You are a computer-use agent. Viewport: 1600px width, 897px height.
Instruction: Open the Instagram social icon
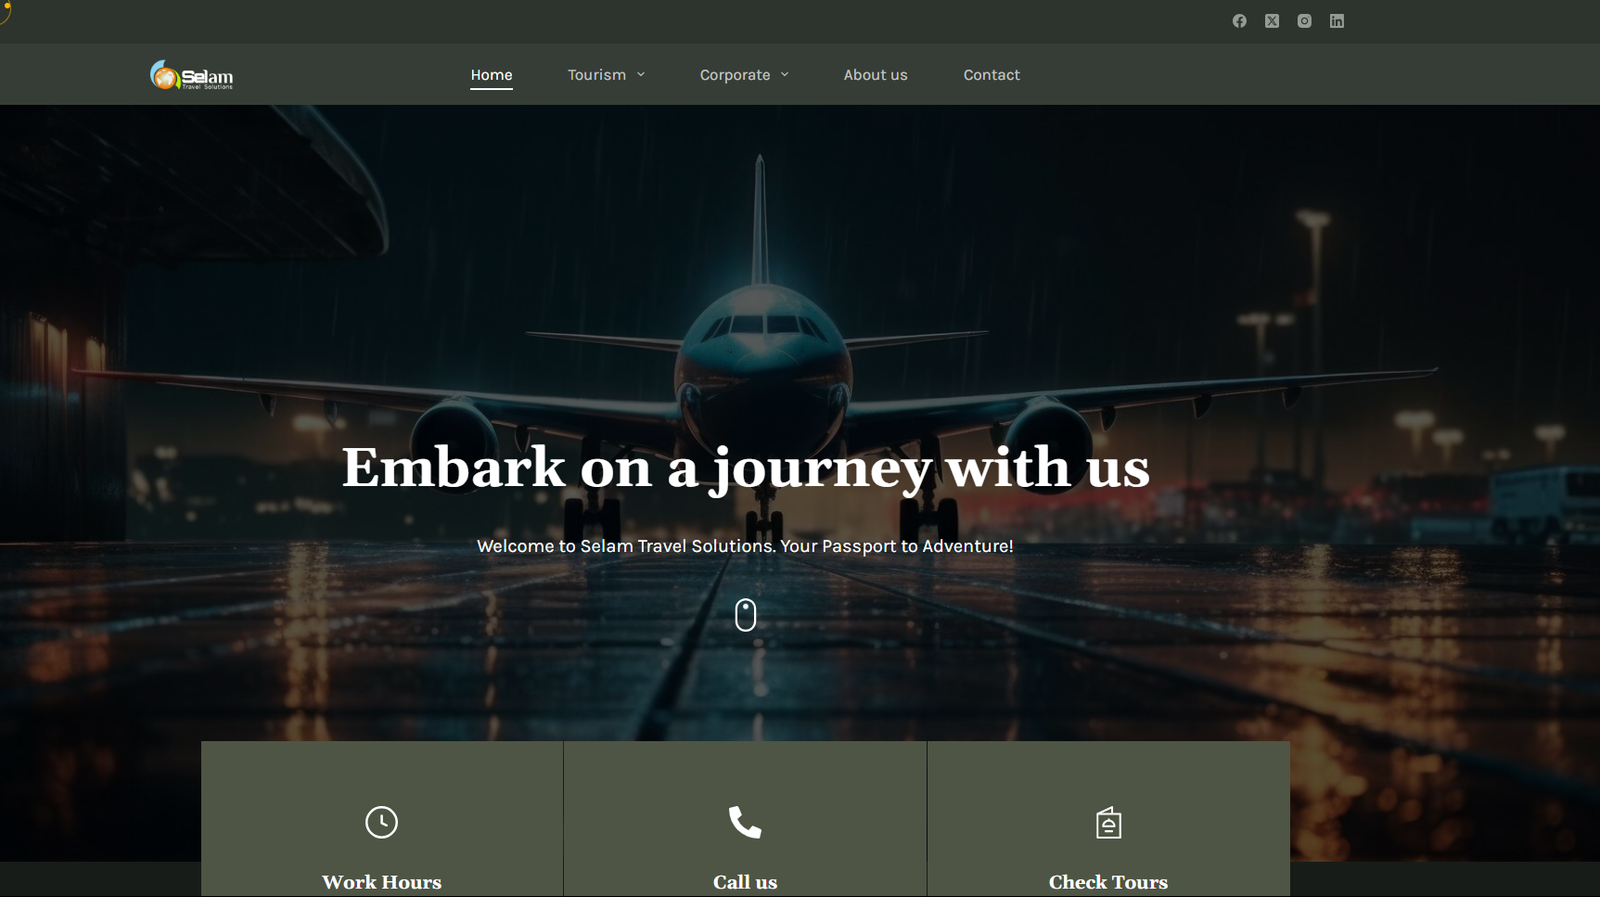point(1304,21)
